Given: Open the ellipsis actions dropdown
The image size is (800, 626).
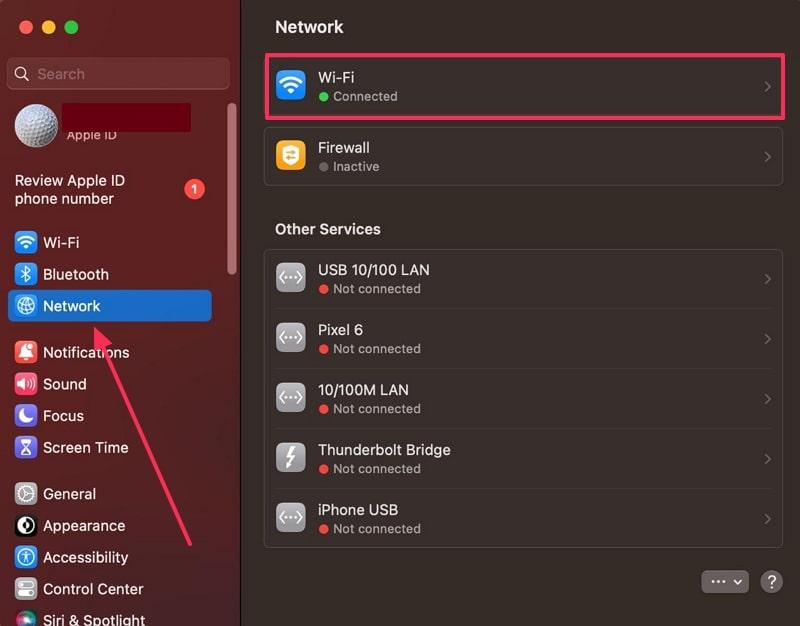Looking at the screenshot, I should 725,581.
